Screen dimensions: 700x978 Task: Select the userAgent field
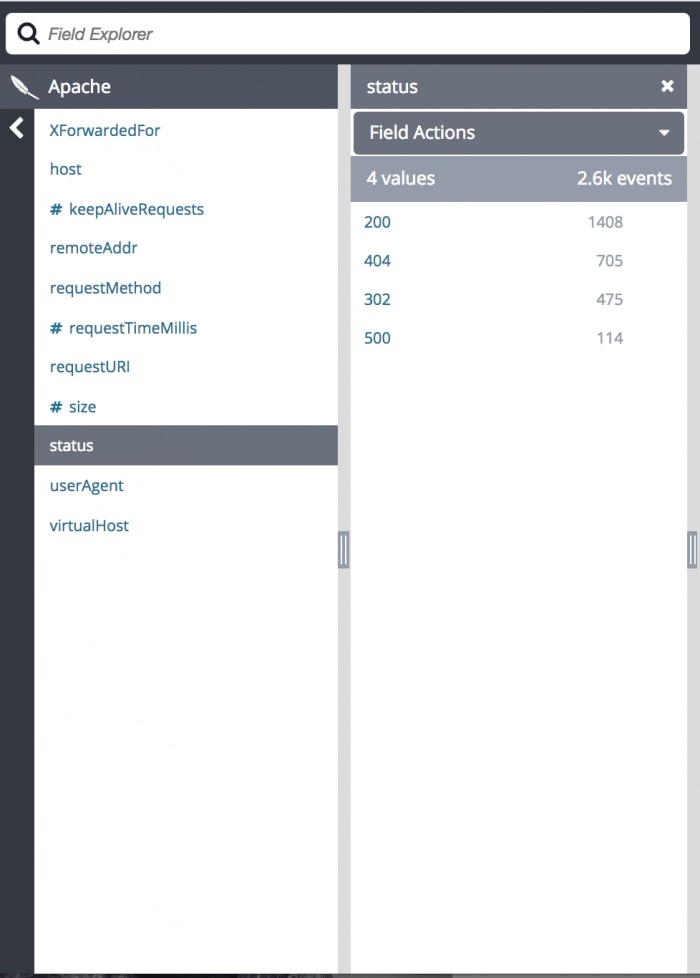point(87,486)
